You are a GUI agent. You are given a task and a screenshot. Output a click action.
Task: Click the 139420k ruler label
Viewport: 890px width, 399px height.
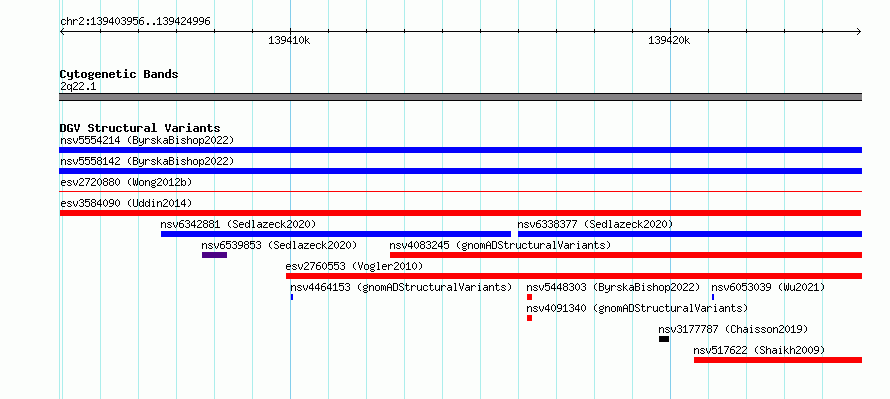(669, 40)
